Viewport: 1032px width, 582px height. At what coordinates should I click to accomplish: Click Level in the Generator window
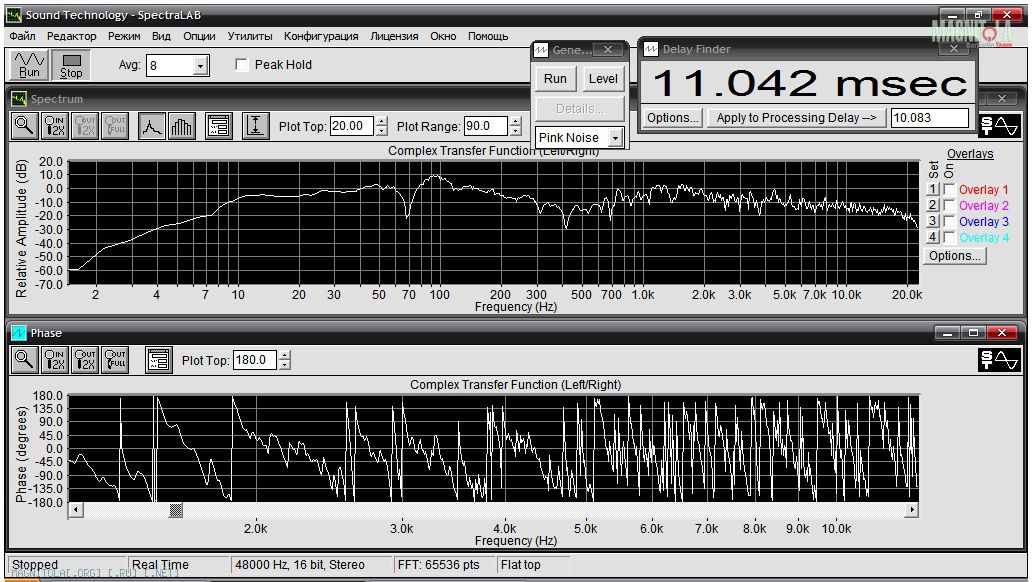point(603,79)
